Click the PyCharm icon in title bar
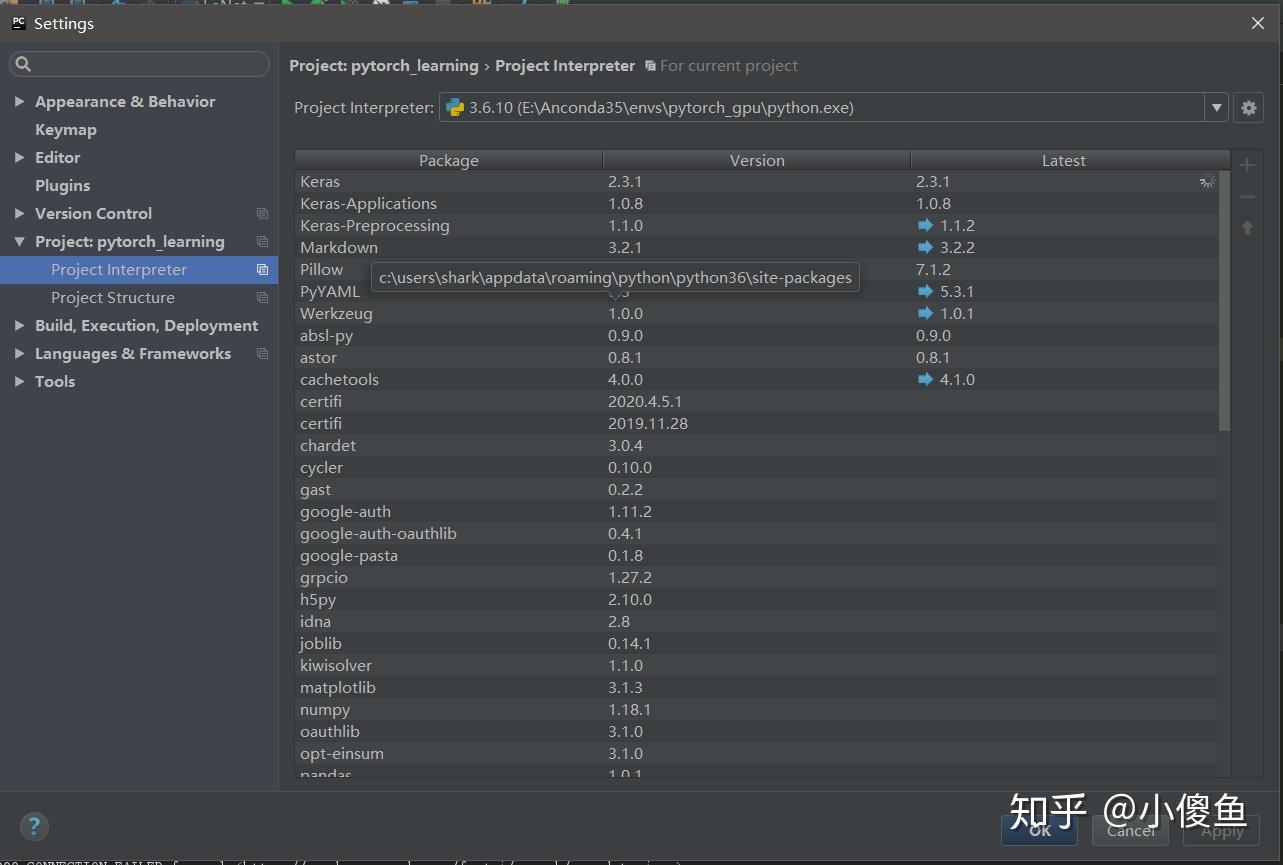1283x865 pixels. click(18, 23)
